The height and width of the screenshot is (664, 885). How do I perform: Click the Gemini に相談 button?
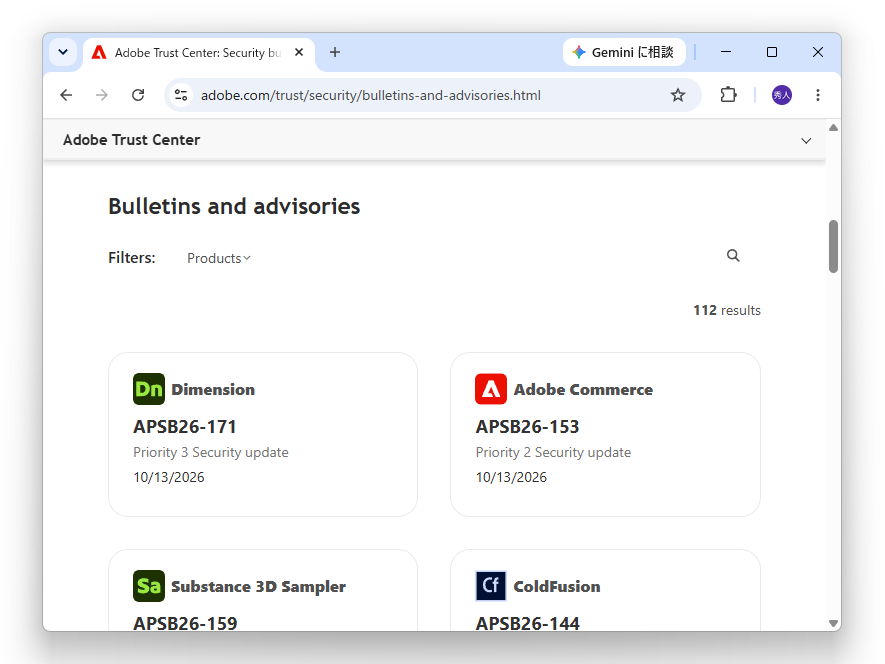pyautogui.click(x=624, y=53)
